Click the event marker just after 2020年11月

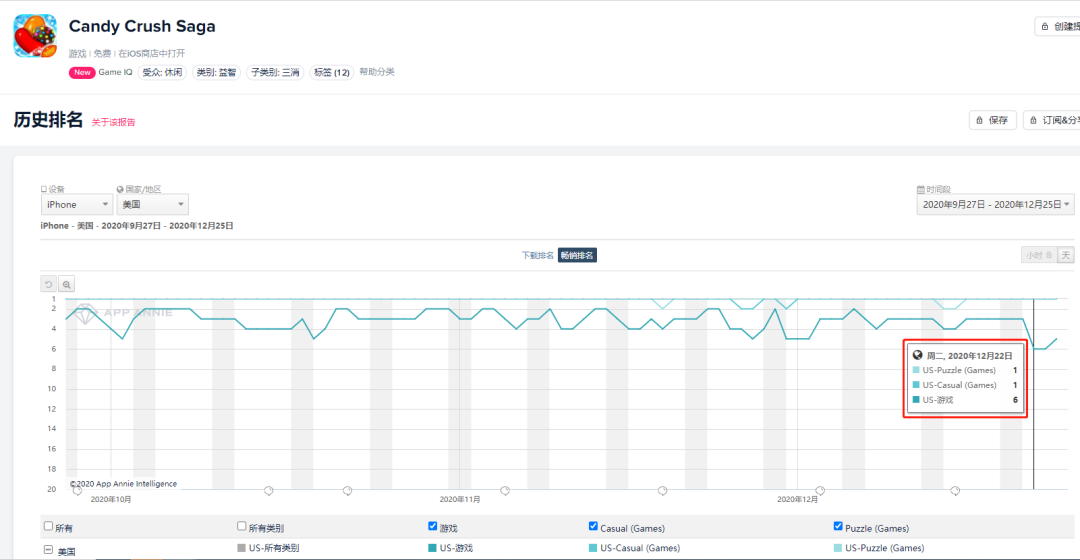click(x=505, y=490)
